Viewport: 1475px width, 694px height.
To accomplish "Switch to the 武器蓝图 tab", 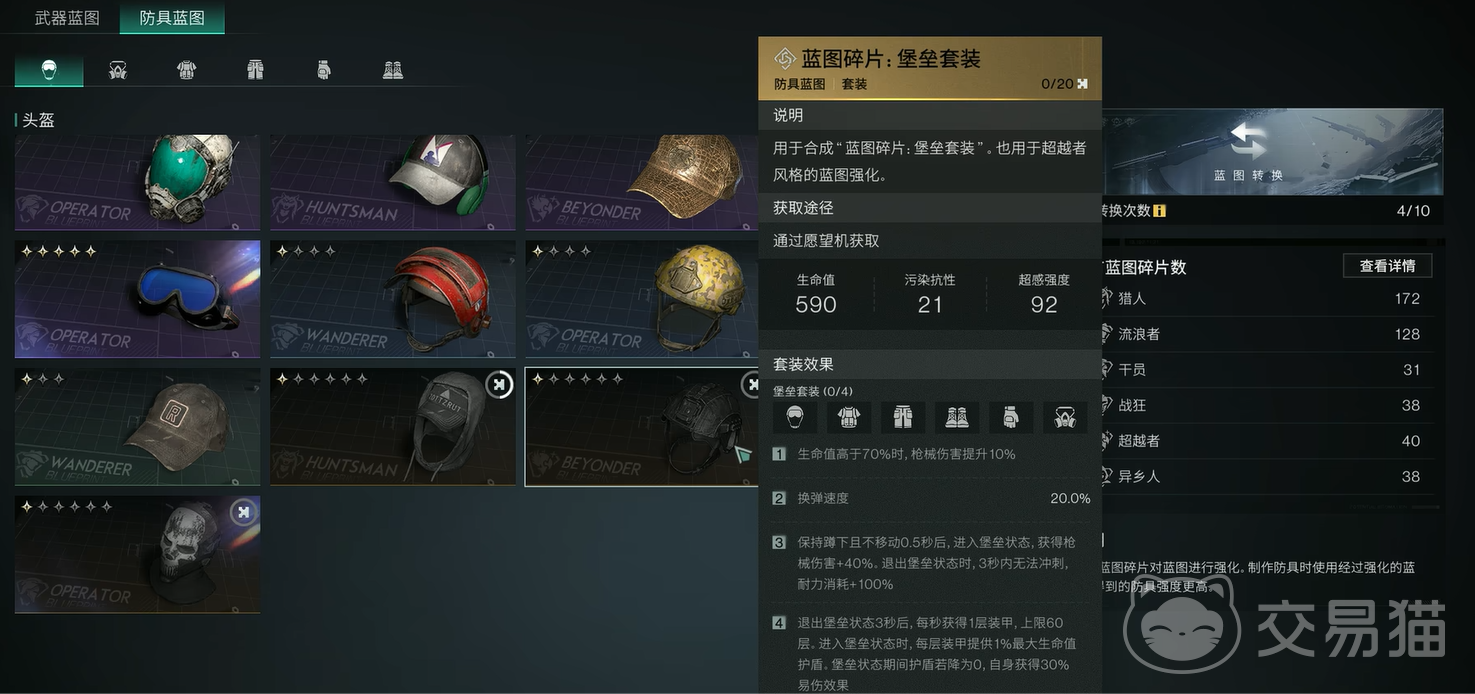I will pyautogui.click(x=67, y=18).
